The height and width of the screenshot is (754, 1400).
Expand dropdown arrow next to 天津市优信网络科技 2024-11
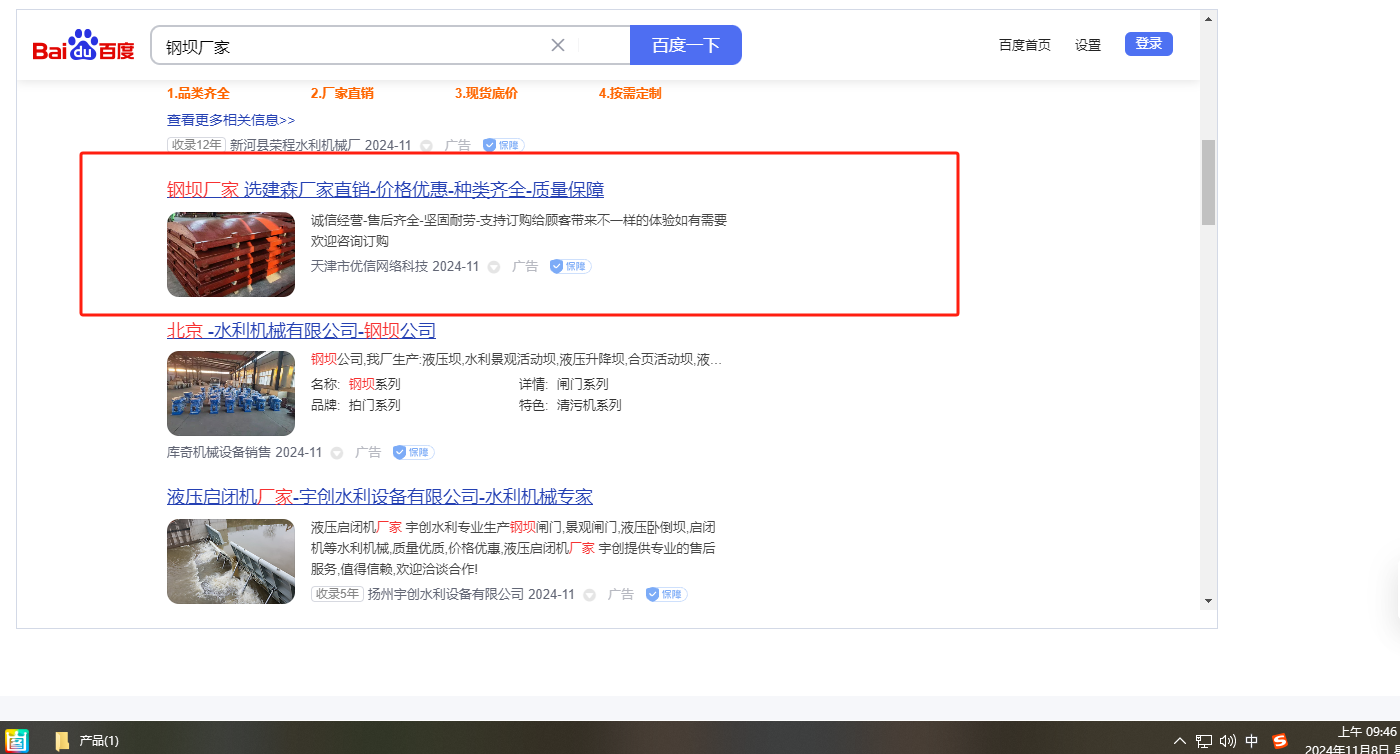[x=494, y=267]
